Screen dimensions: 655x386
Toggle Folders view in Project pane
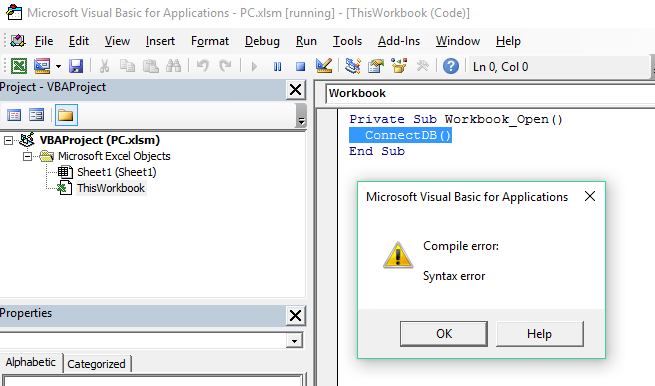click(x=66, y=115)
